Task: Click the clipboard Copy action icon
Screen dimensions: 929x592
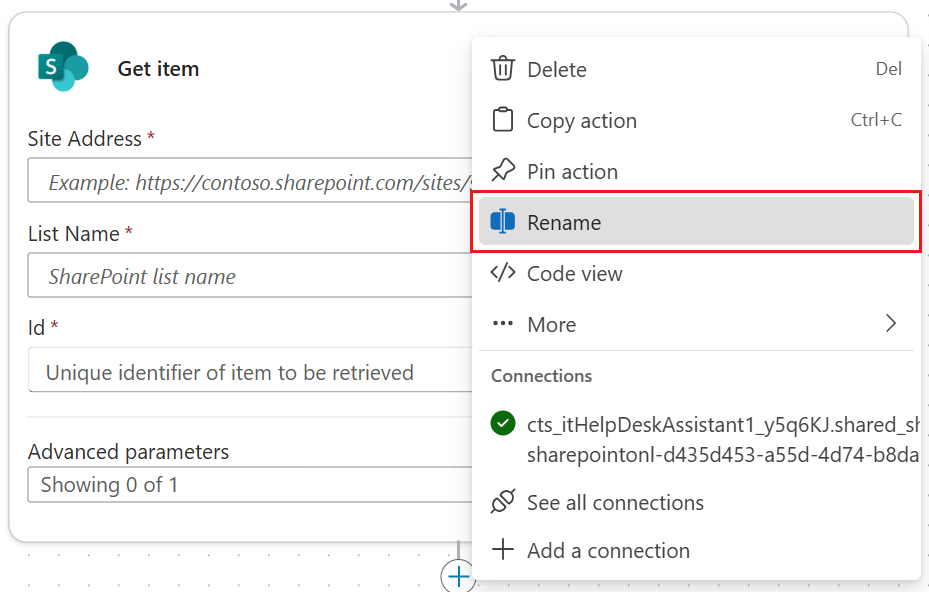Action: (502, 119)
